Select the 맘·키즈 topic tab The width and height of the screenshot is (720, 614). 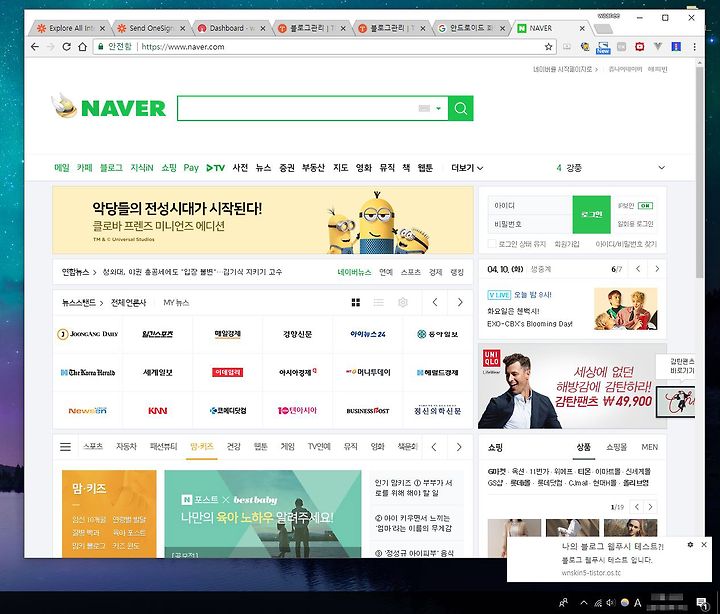point(202,446)
